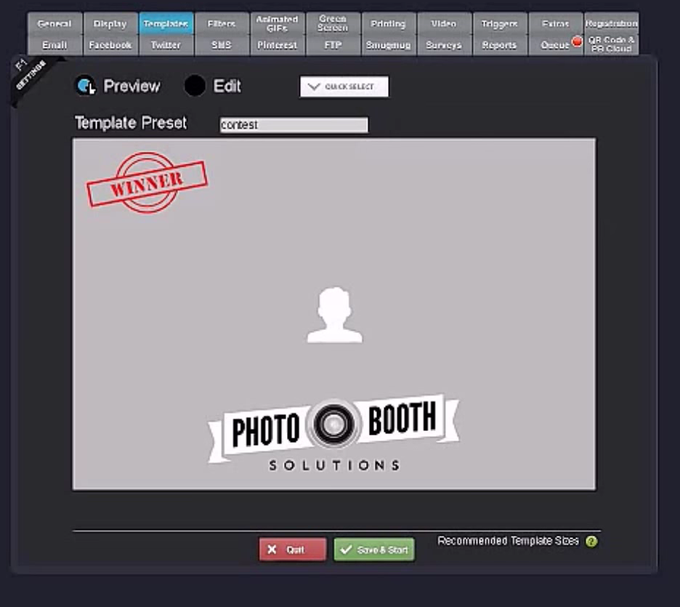Click the Photo Booth Solutions logo
Screen dimensions: 680x607
click(x=333, y=433)
